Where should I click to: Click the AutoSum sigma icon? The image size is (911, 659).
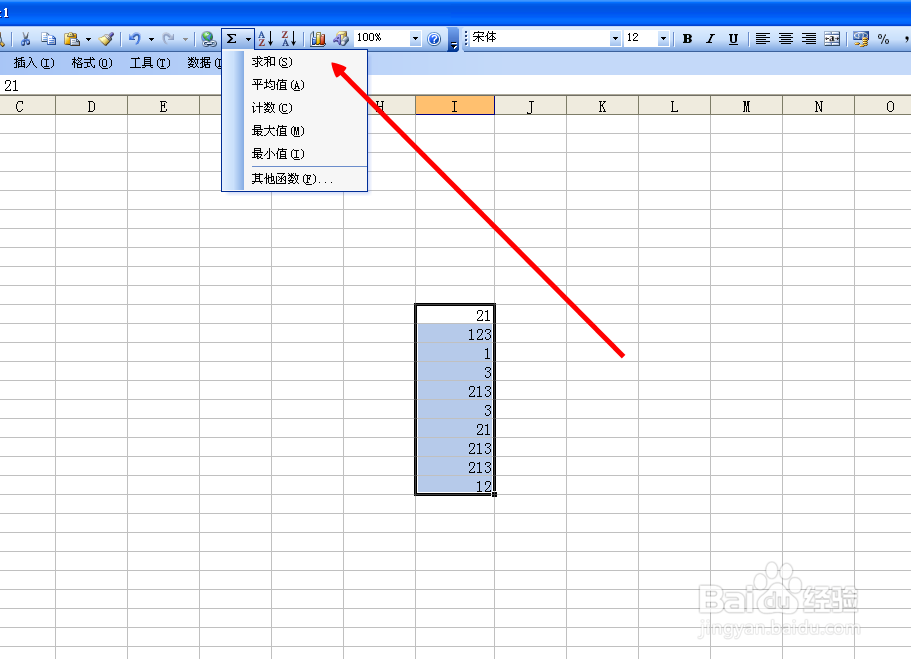(231, 39)
